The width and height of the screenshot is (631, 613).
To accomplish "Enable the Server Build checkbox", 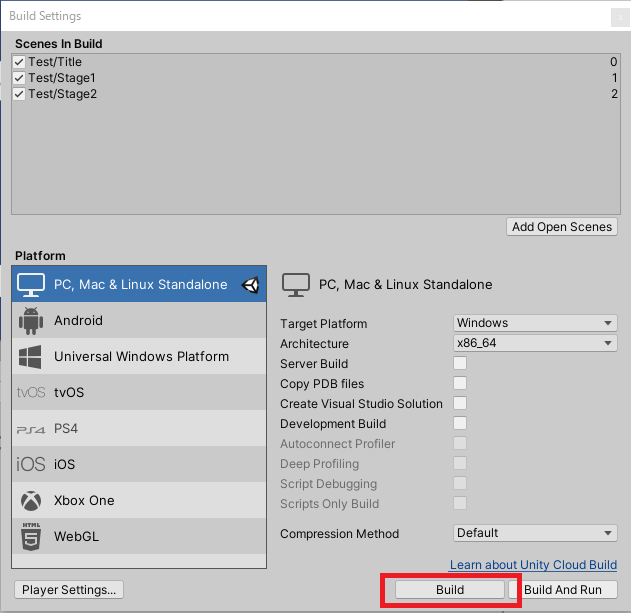I will [x=460, y=363].
